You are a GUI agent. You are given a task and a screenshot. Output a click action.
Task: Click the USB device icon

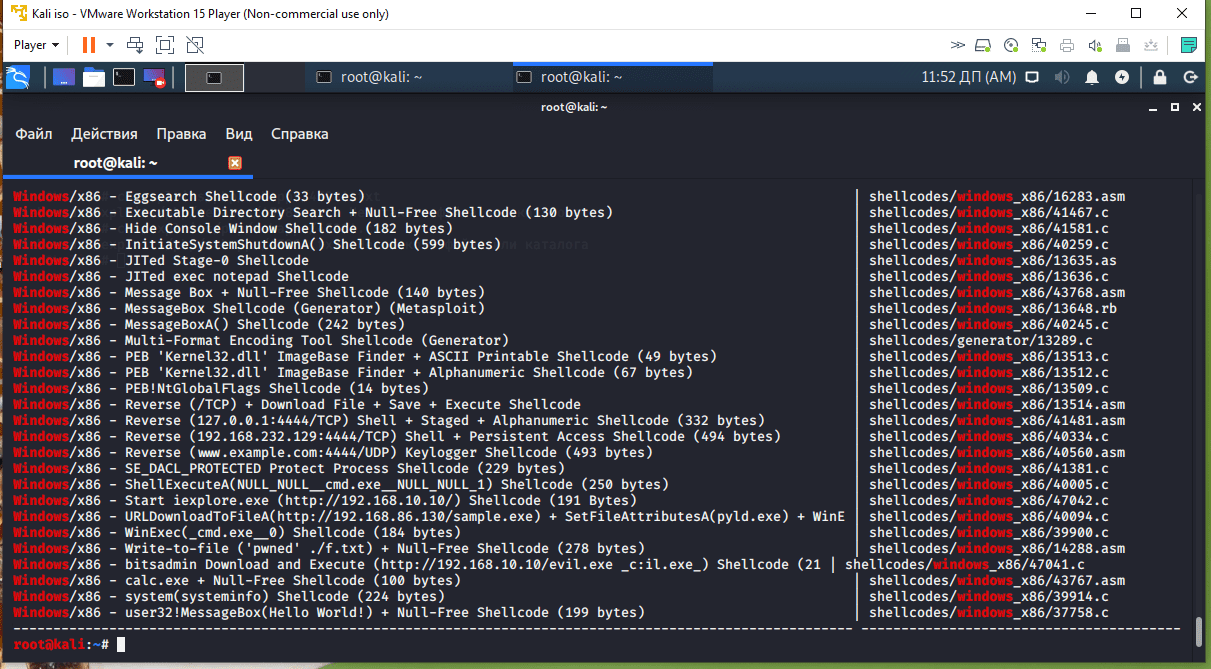(x=1123, y=45)
